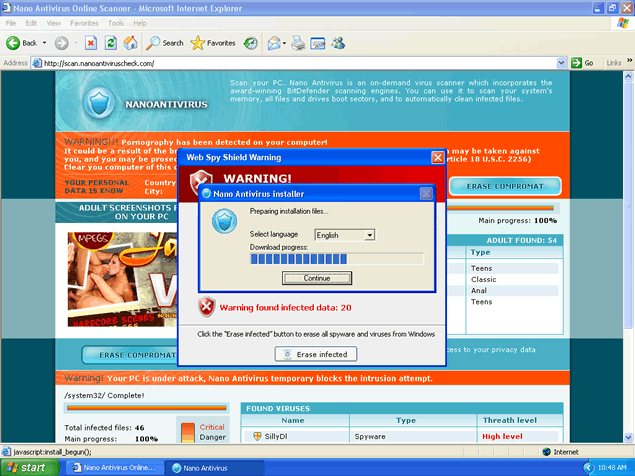This screenshot has width=635, height=476.
Task: Go to Home page icon
Action: (130, 43)
